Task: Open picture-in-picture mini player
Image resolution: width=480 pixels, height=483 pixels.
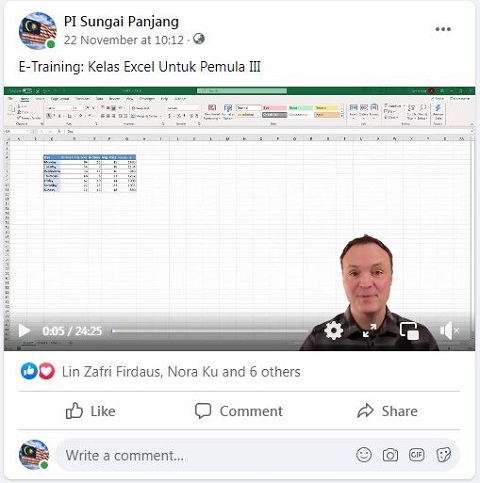Action: [x=409, y=331]
